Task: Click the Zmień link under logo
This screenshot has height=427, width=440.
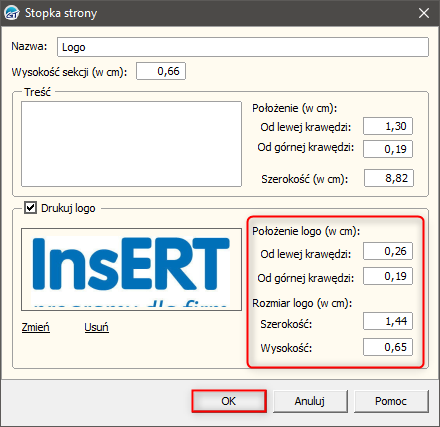Action: (x=36, y=327)
